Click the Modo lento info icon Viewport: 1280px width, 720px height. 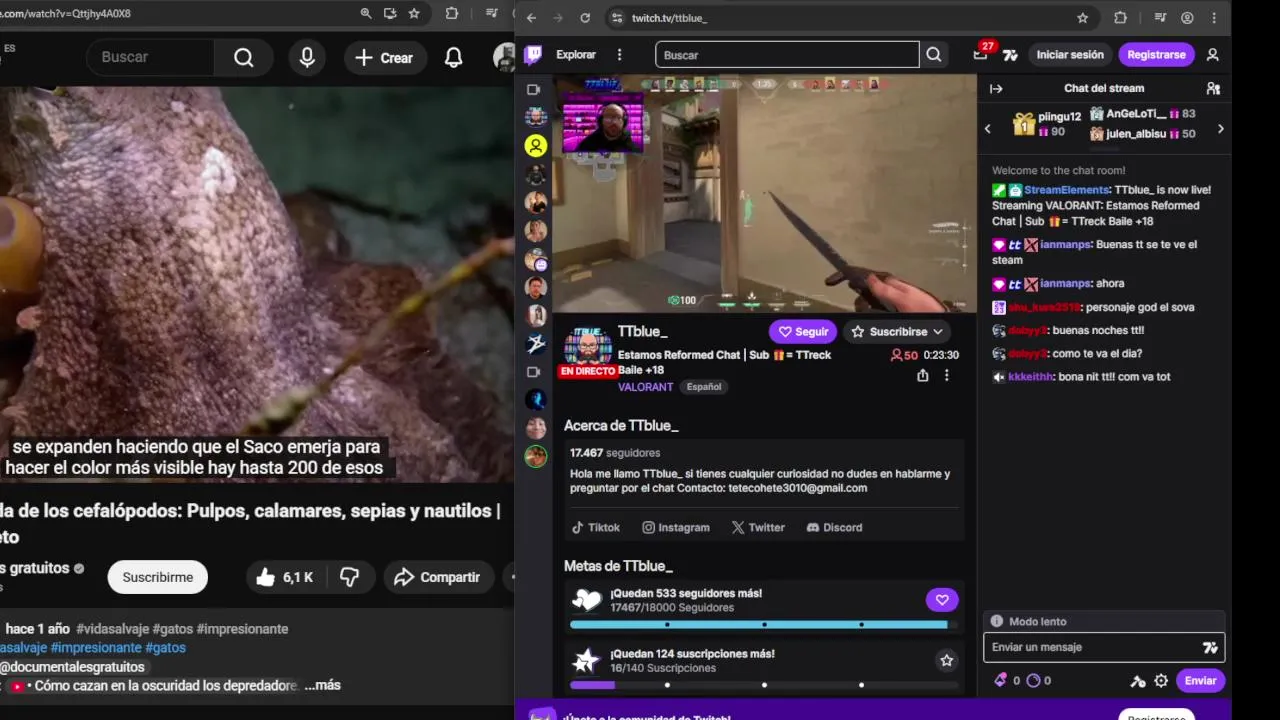[997, 621]
